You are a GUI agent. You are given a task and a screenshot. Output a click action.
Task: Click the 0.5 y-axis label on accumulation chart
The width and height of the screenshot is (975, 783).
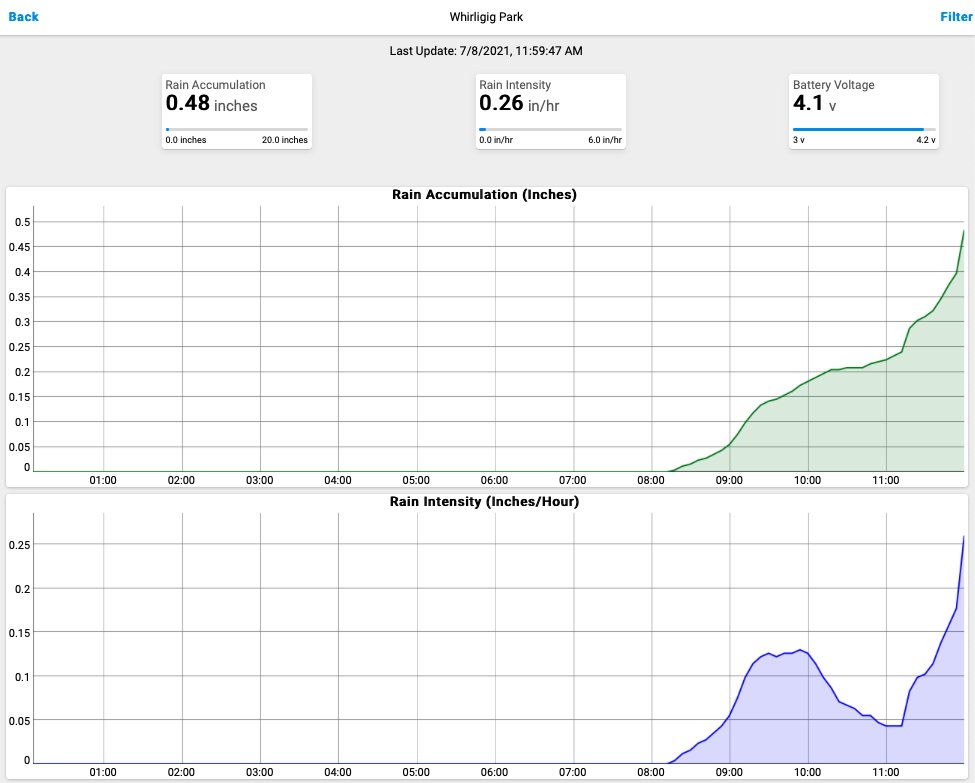[22, 222]
